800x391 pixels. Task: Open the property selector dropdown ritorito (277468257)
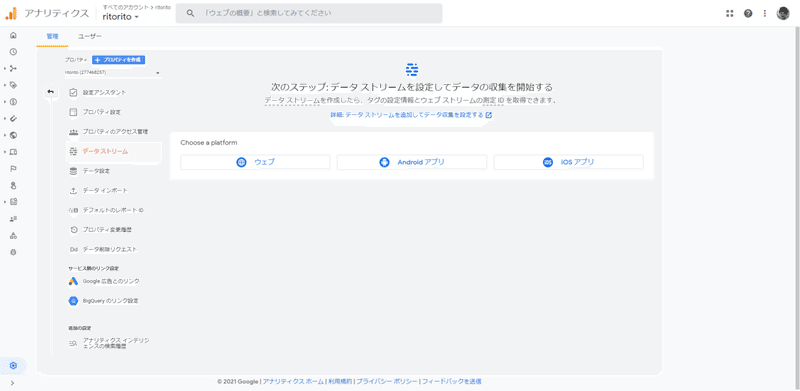tap(112, 73)
